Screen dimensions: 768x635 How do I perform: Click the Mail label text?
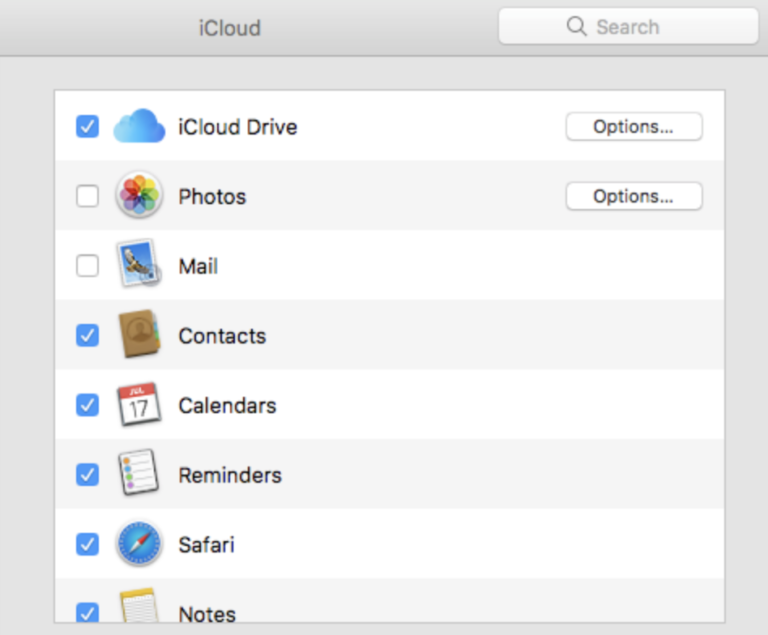point(198,267)
